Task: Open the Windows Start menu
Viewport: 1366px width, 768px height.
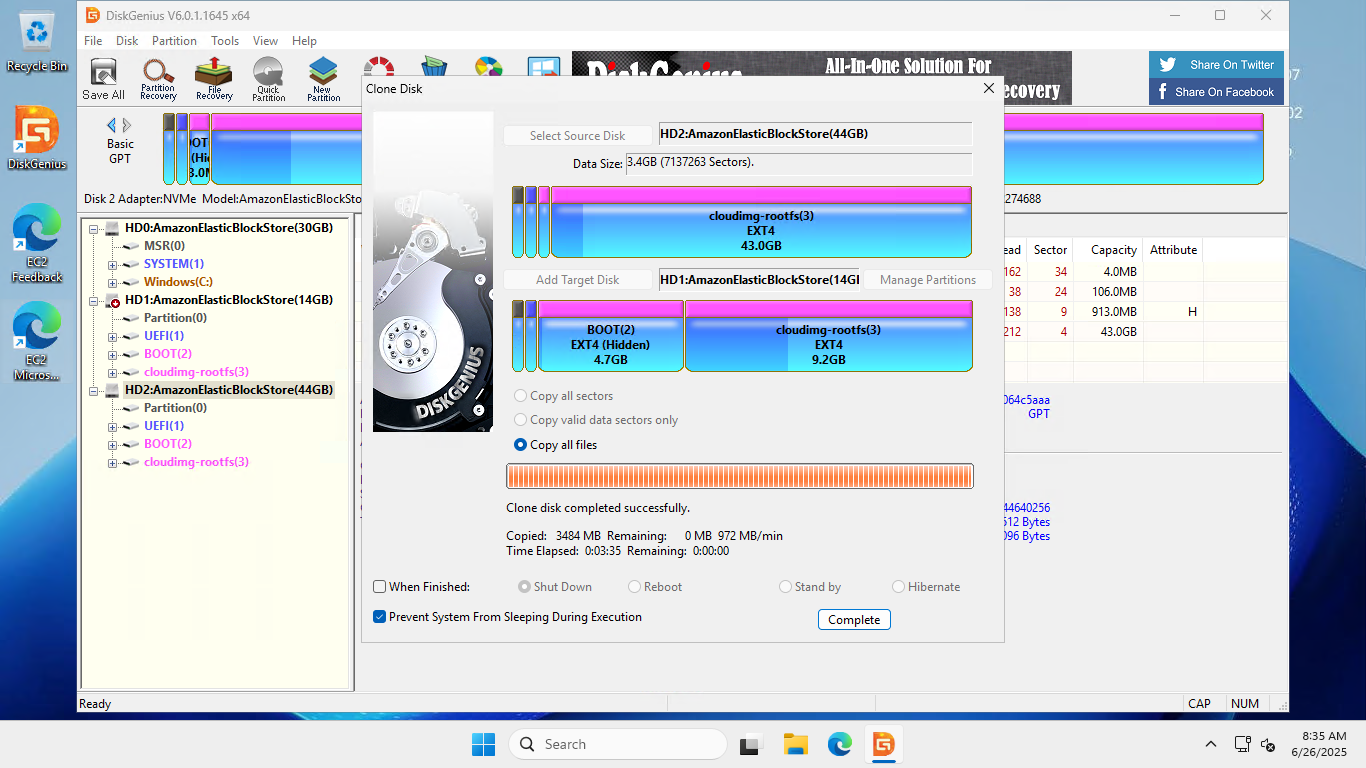Action: click(x=483, y=744)
